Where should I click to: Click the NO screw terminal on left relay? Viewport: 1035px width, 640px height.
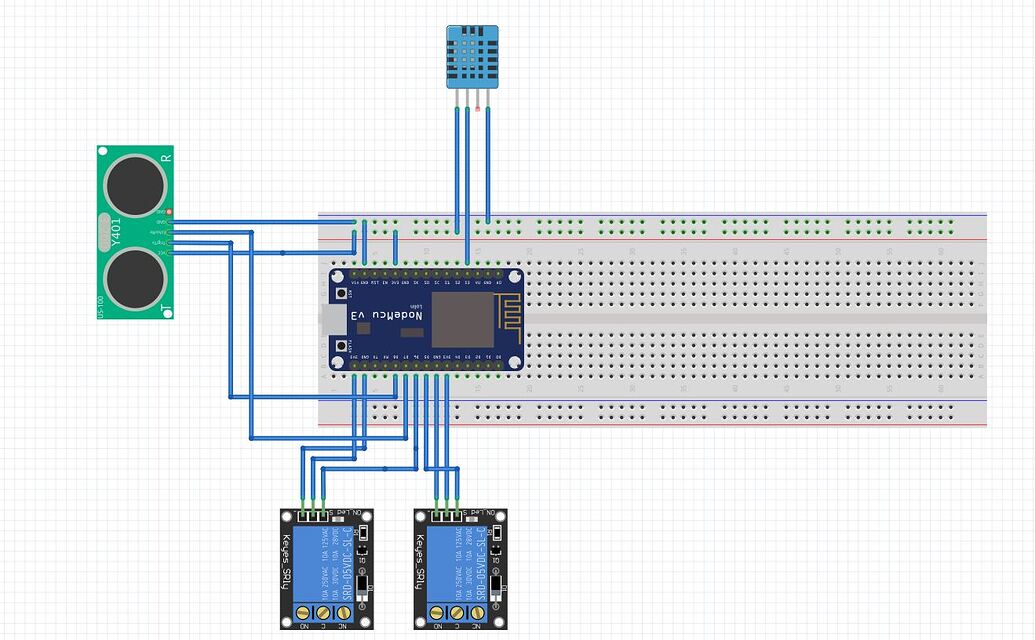tap(302, 612)
